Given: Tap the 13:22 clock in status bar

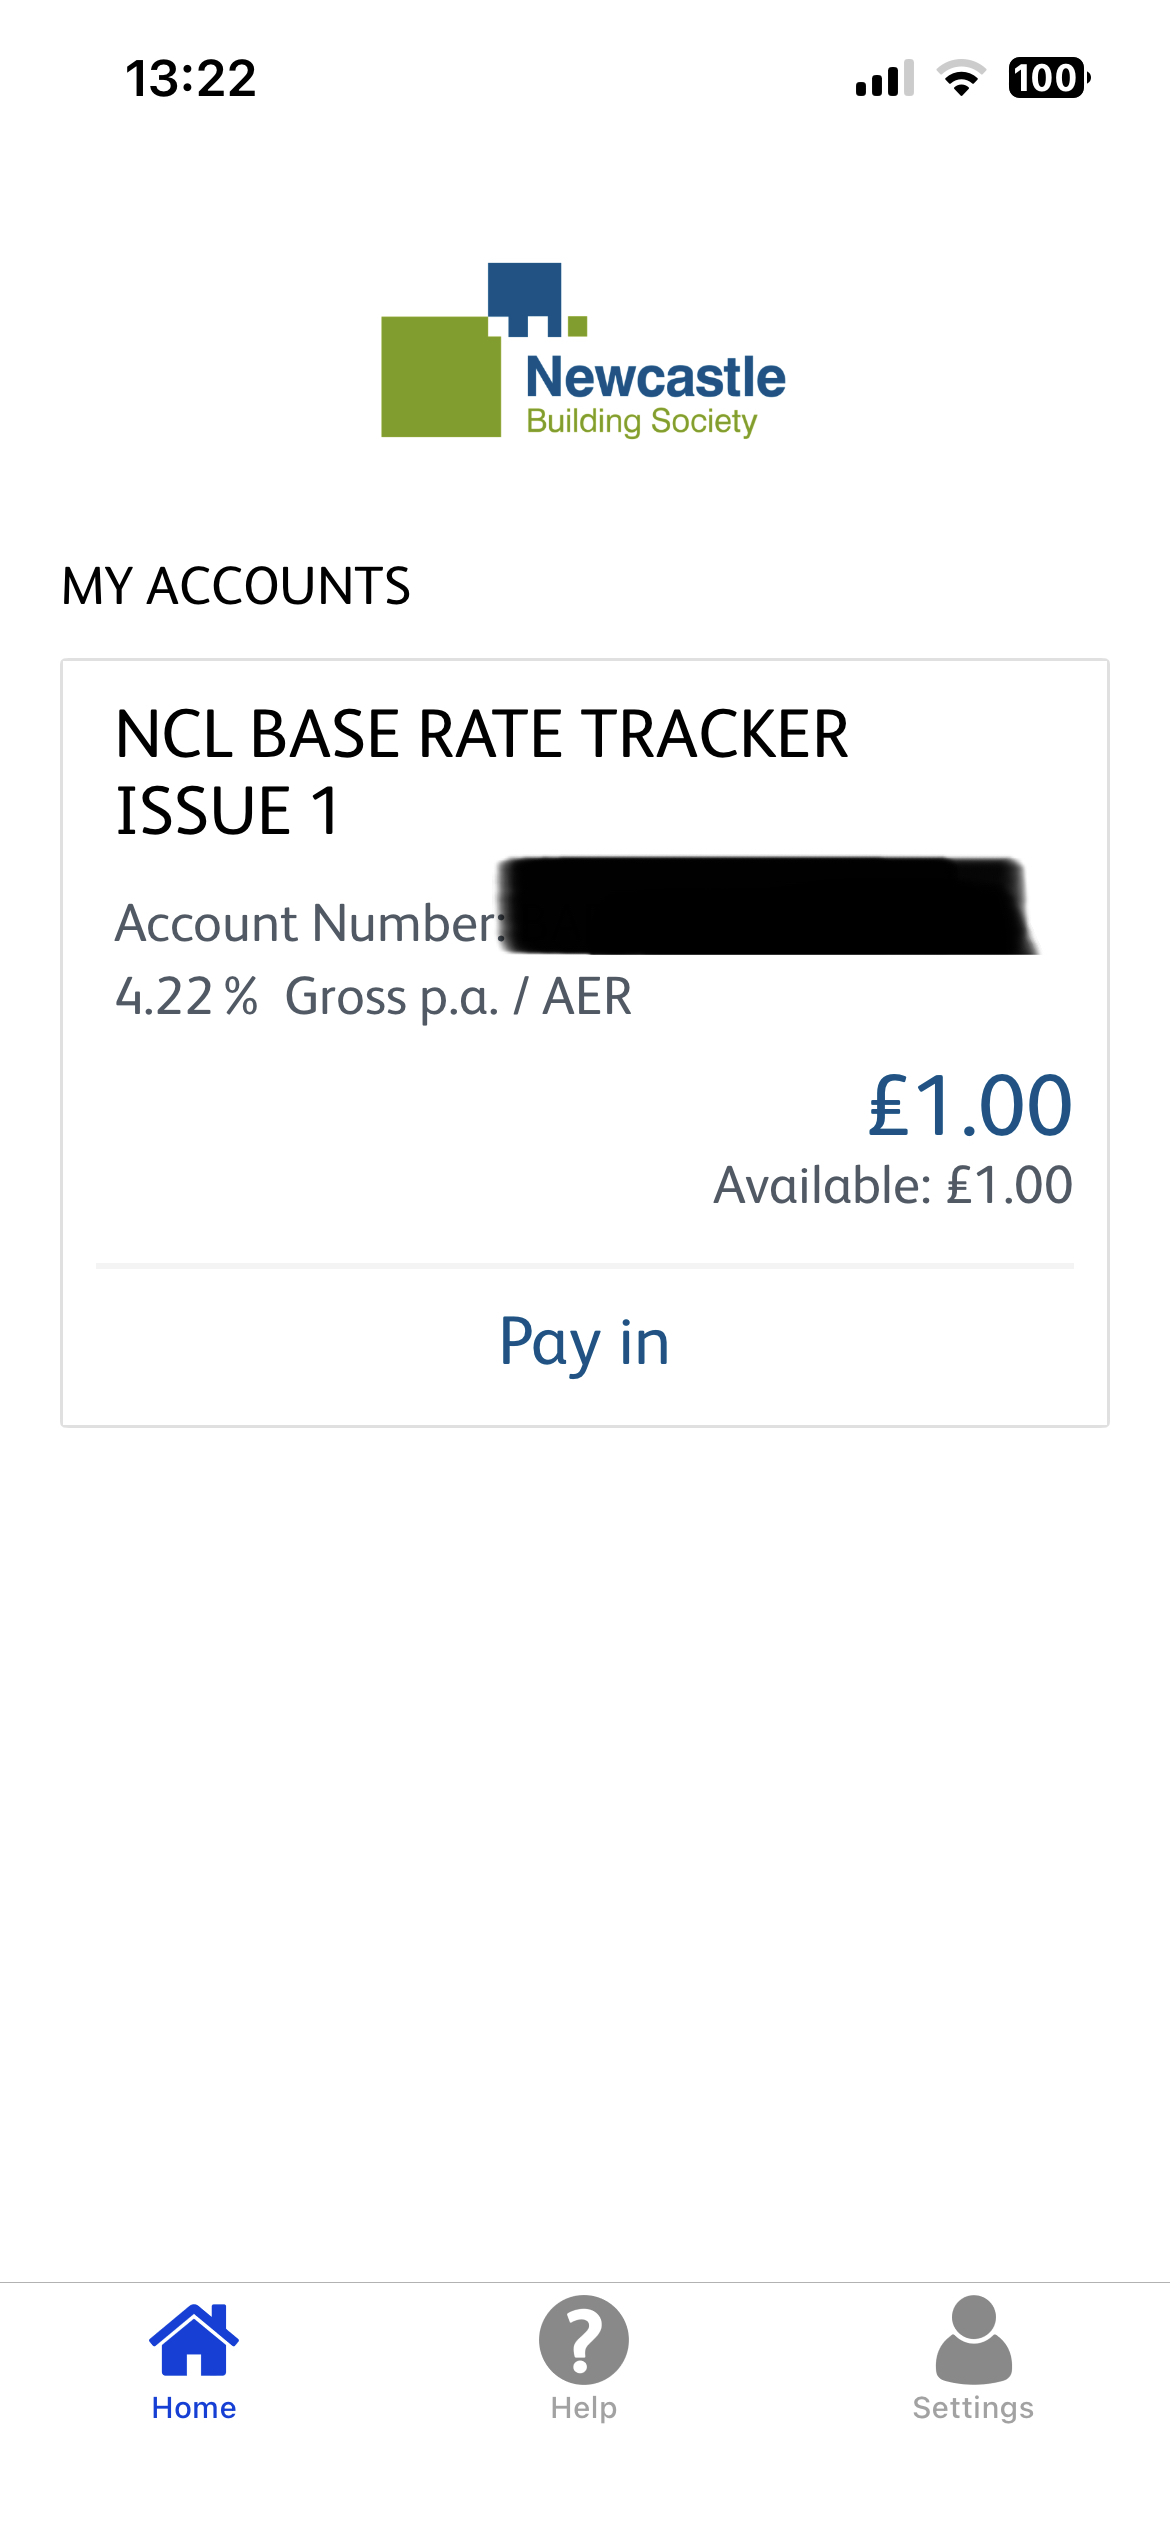Looking at the screenshot, I should tap(191, 78).
